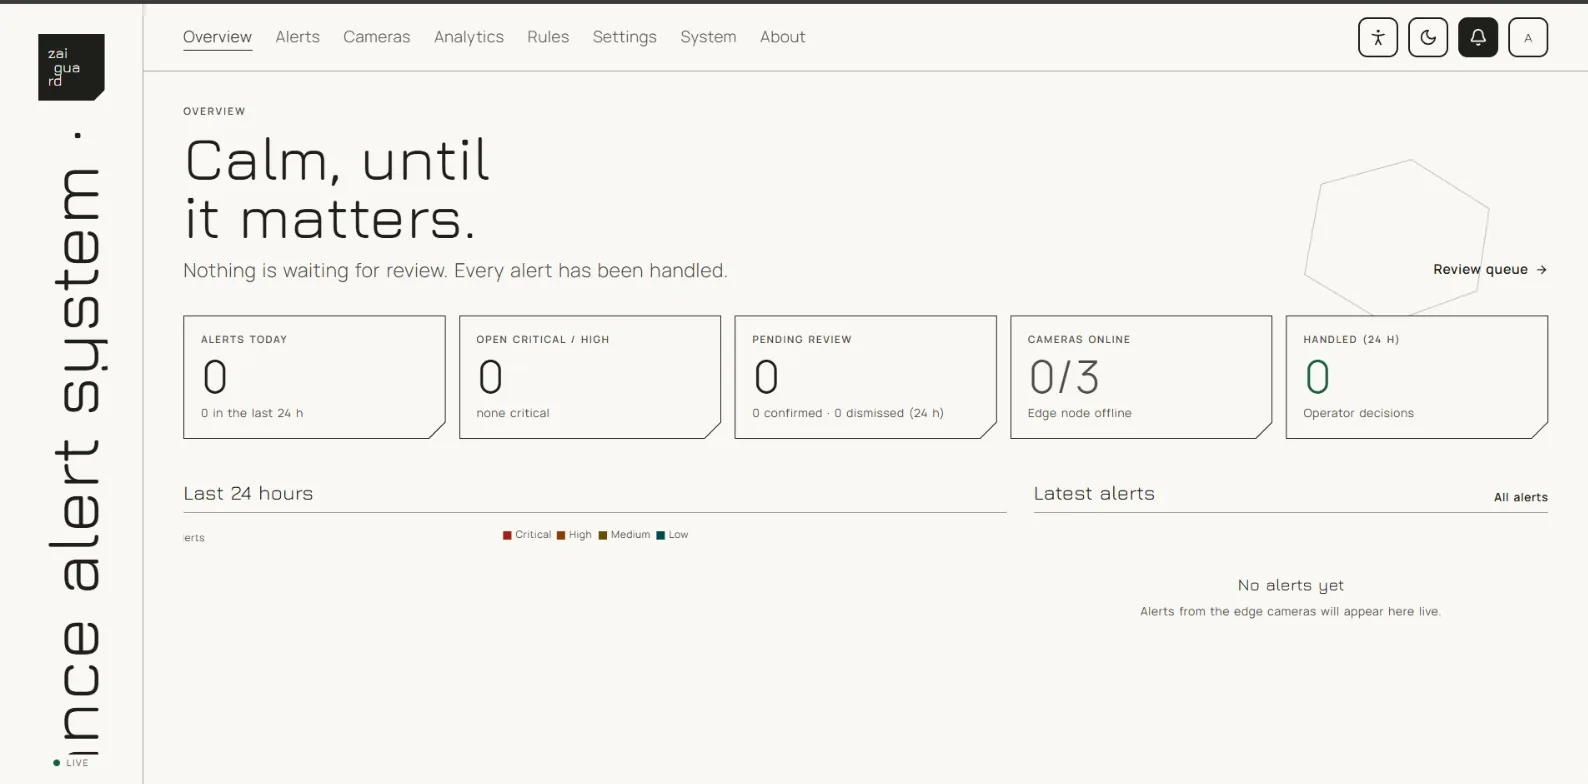Click the "Last 24 hours" heading
The width and height of the screenshot is (1588, 784).
click(x=248, y=493)
